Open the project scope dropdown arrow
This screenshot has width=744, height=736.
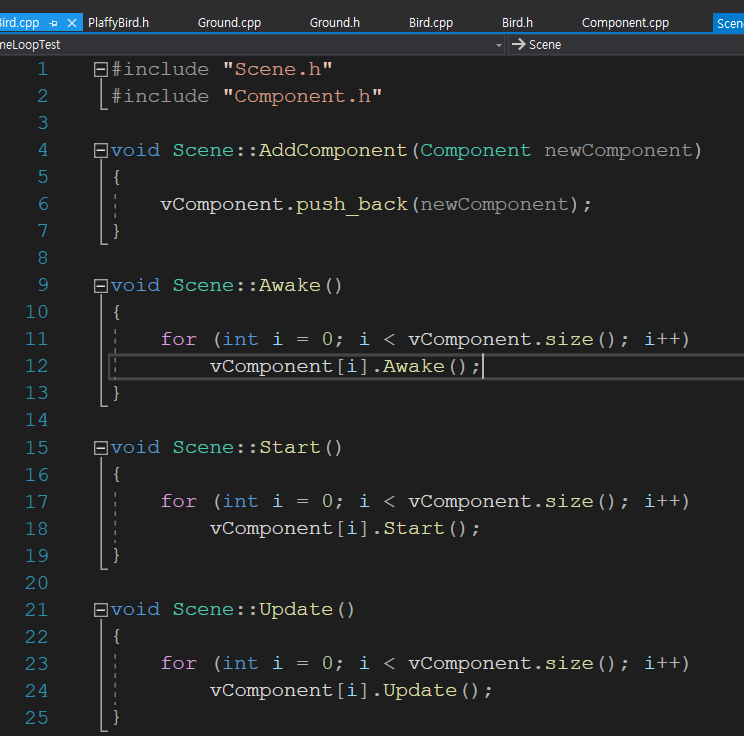[499, 45]
